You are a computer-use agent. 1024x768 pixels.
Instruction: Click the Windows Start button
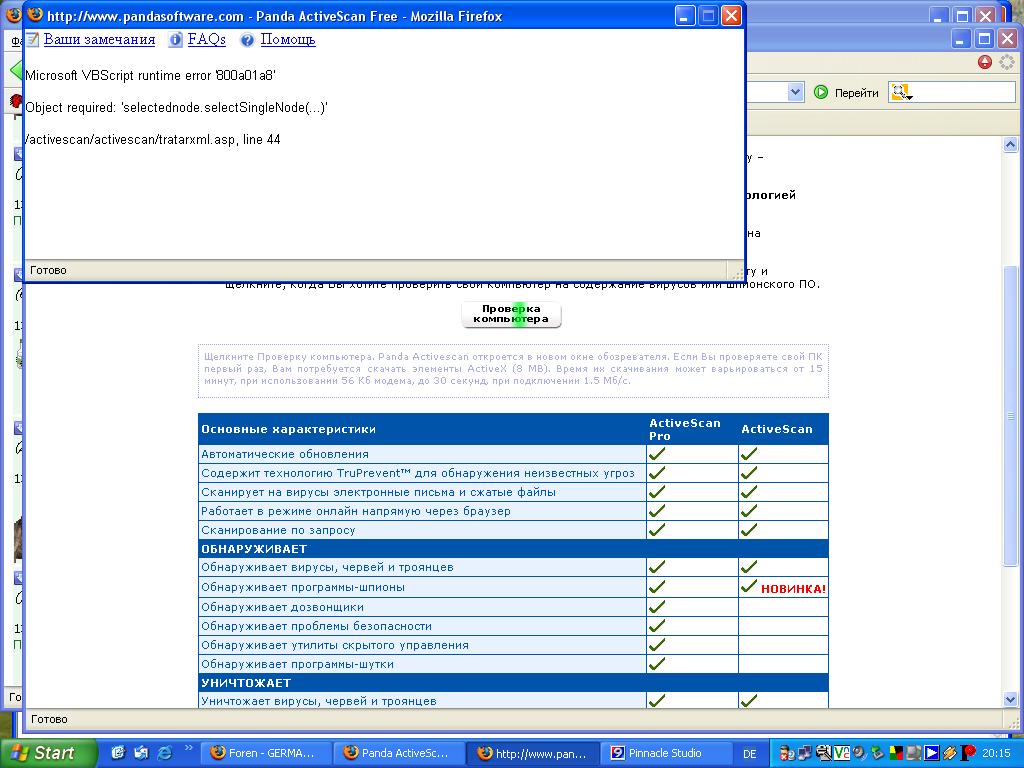48,753
